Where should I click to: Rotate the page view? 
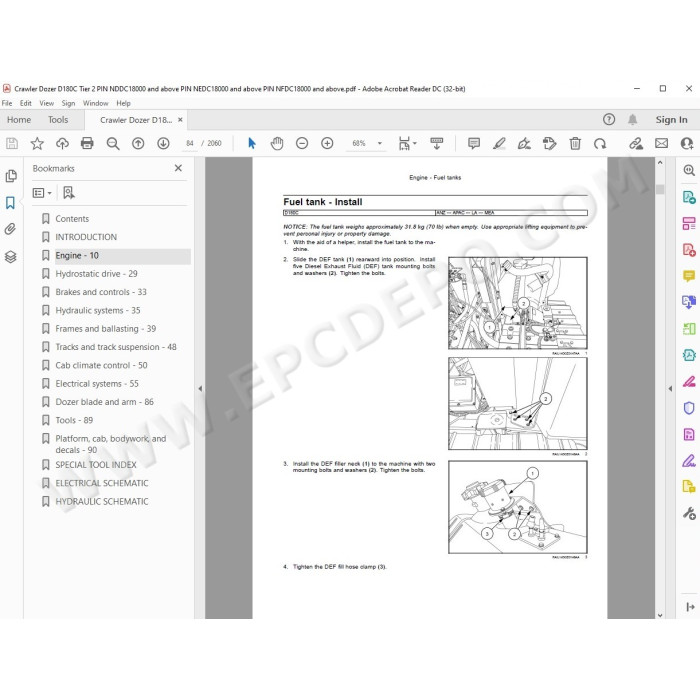coord(600,143)
